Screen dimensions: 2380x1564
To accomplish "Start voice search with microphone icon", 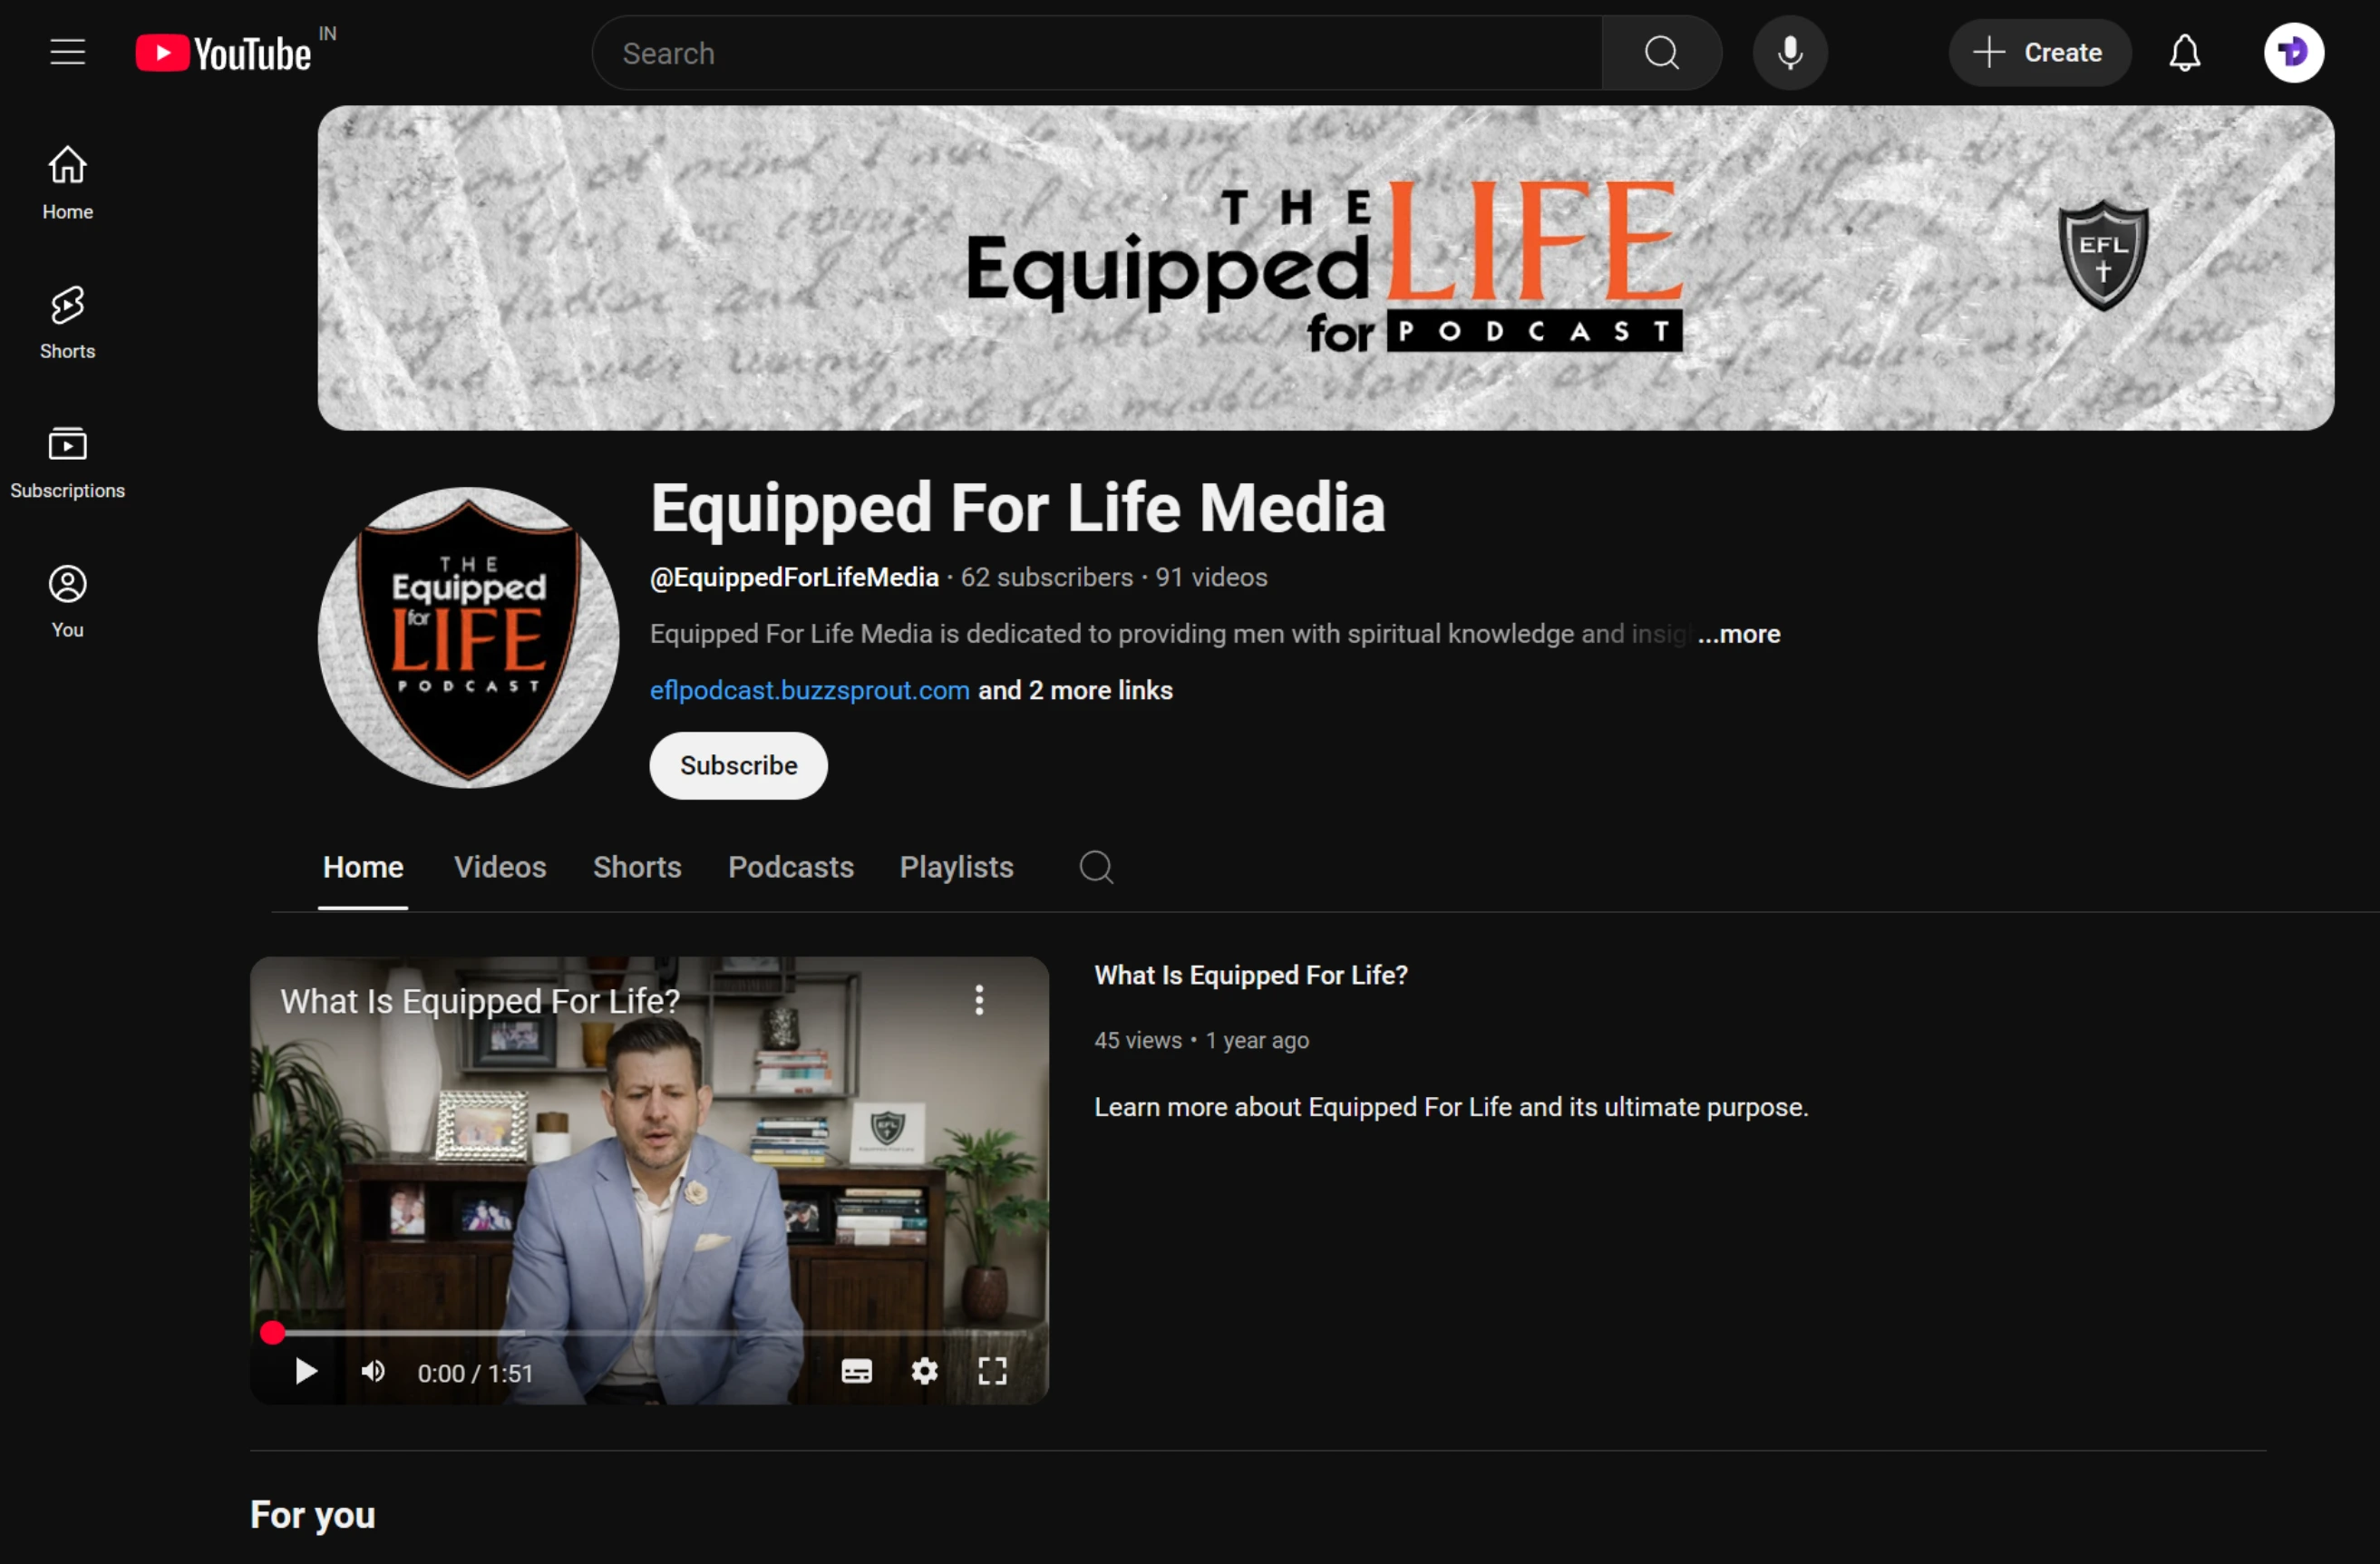I will (x=1790, y=53).
